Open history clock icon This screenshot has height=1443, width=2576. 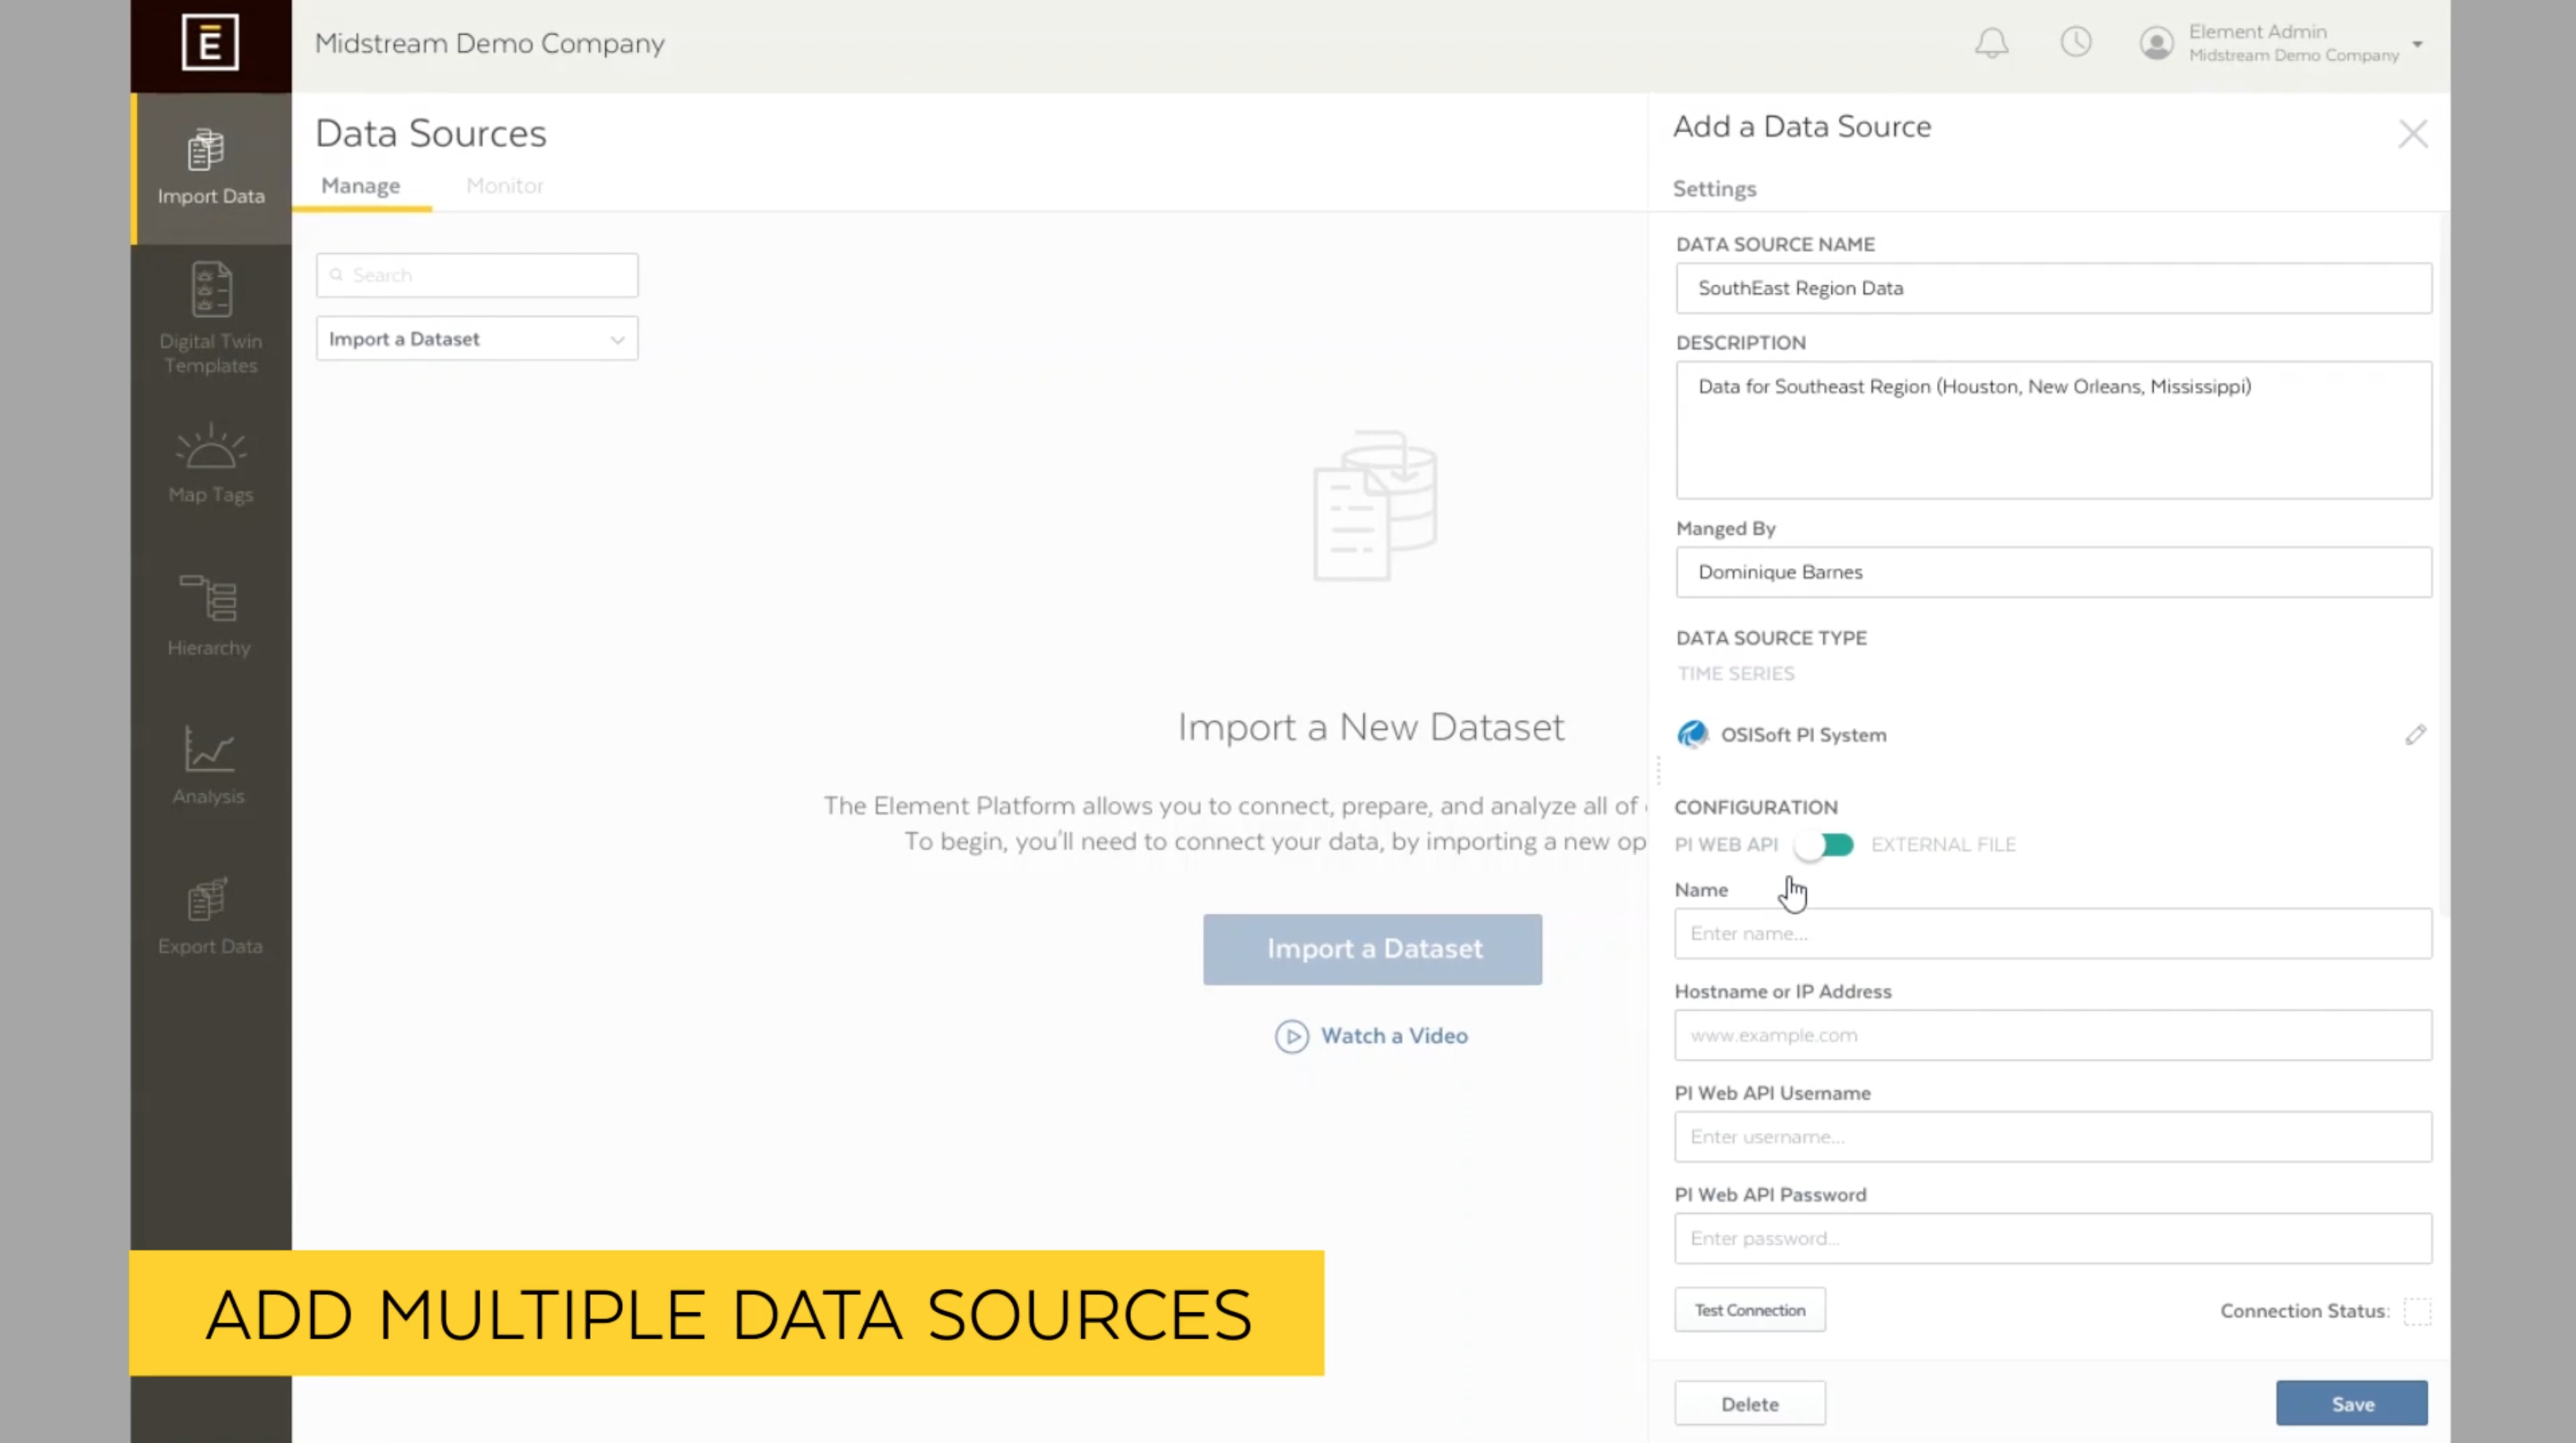click(x=2076, y=42)
